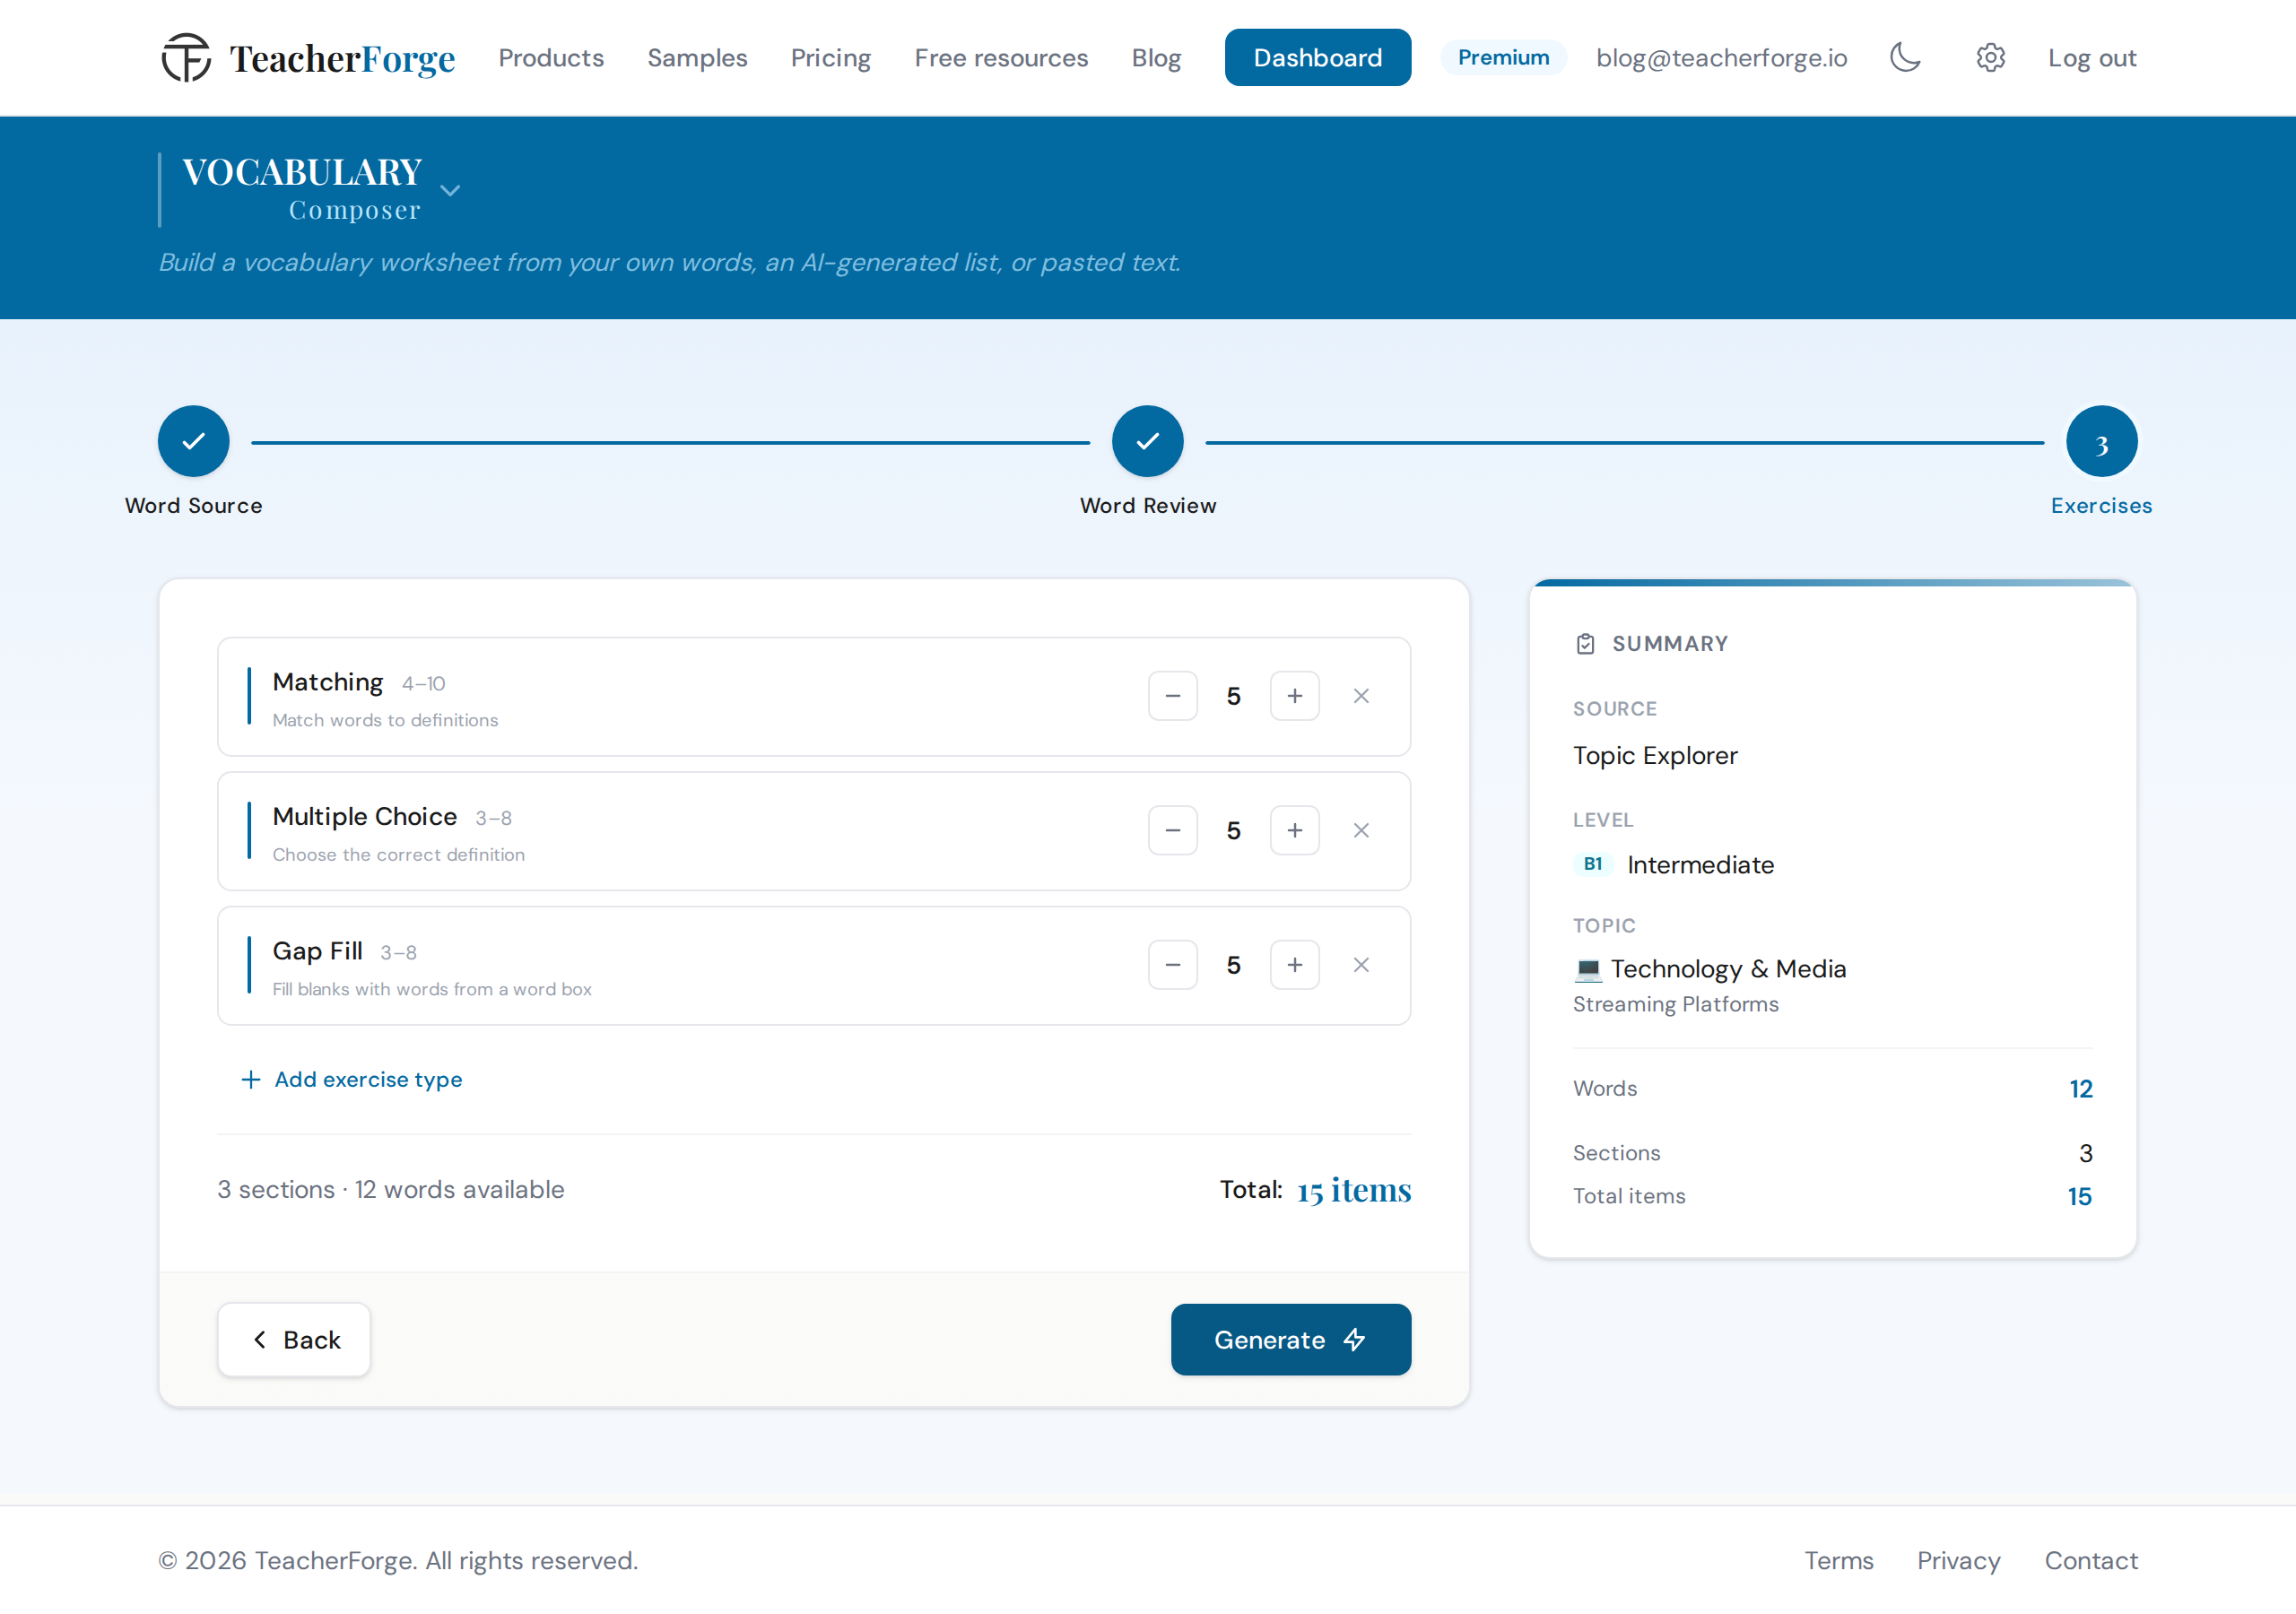Image resolution: width=2296 pixels, height=1614 pixels.
Task: Toggle dark mode with the moon icon
Action: pos(1905,57)
